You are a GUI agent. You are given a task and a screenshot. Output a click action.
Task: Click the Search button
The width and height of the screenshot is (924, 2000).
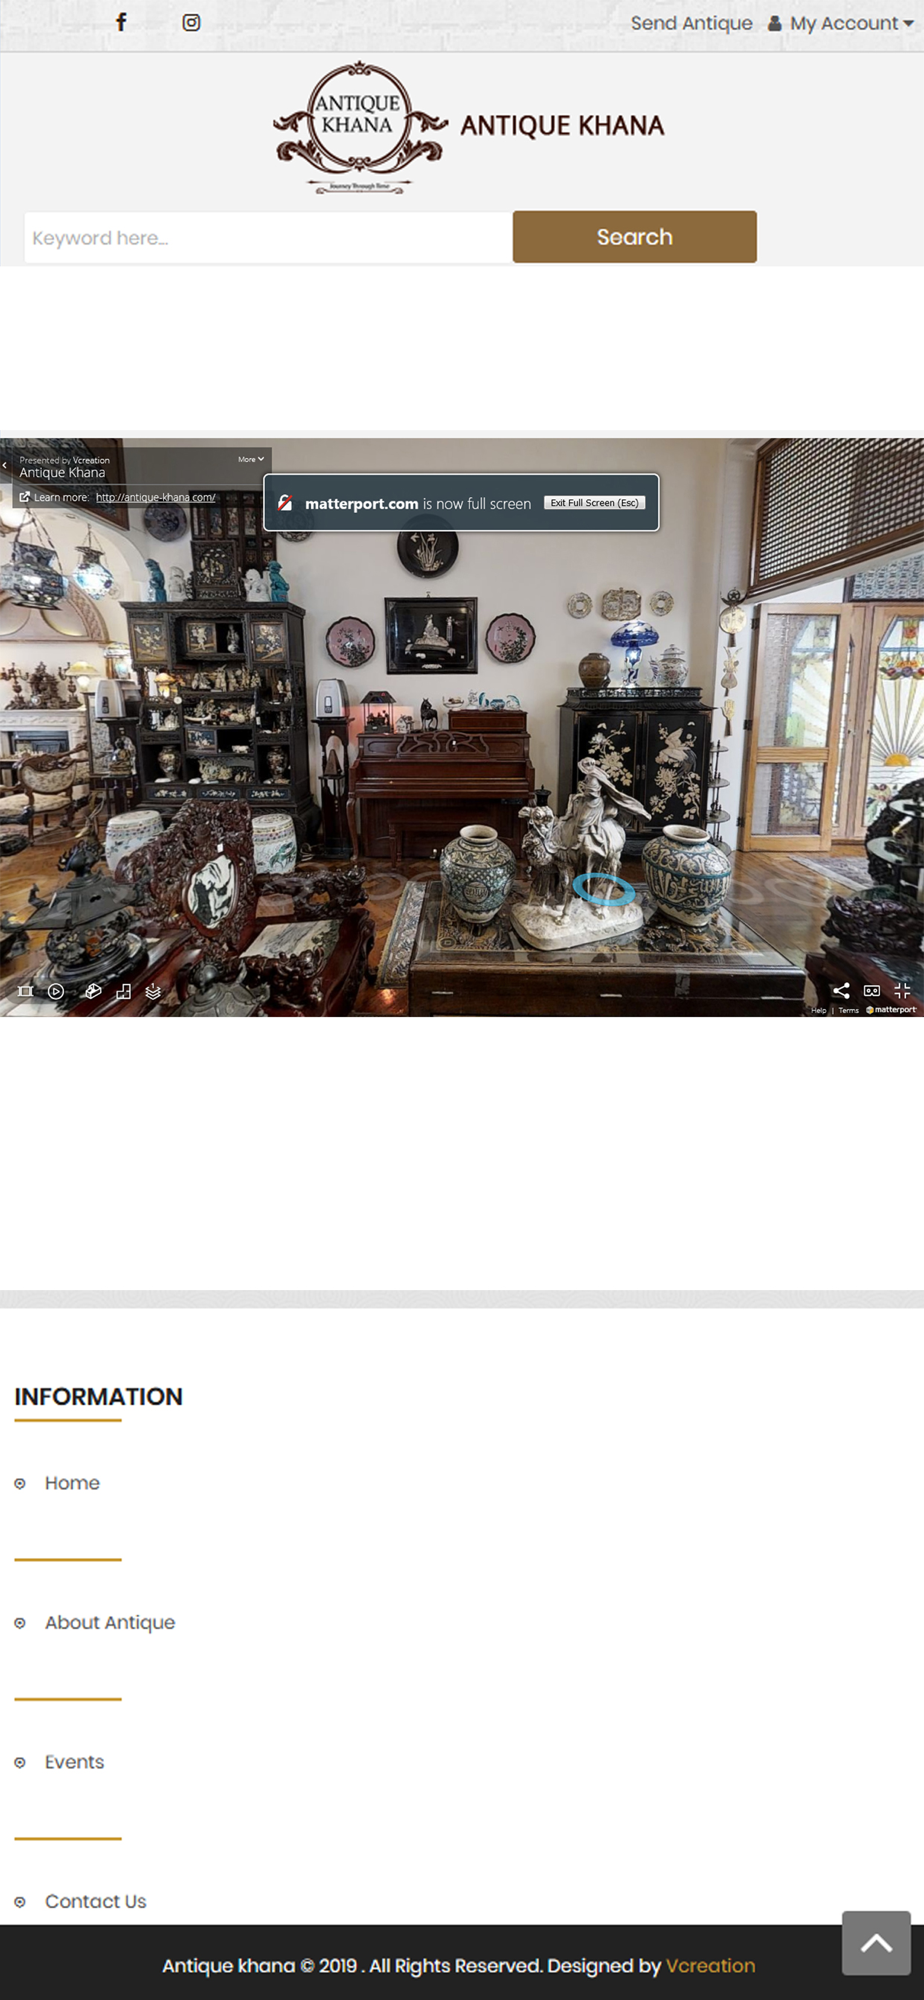click(635, 237)
